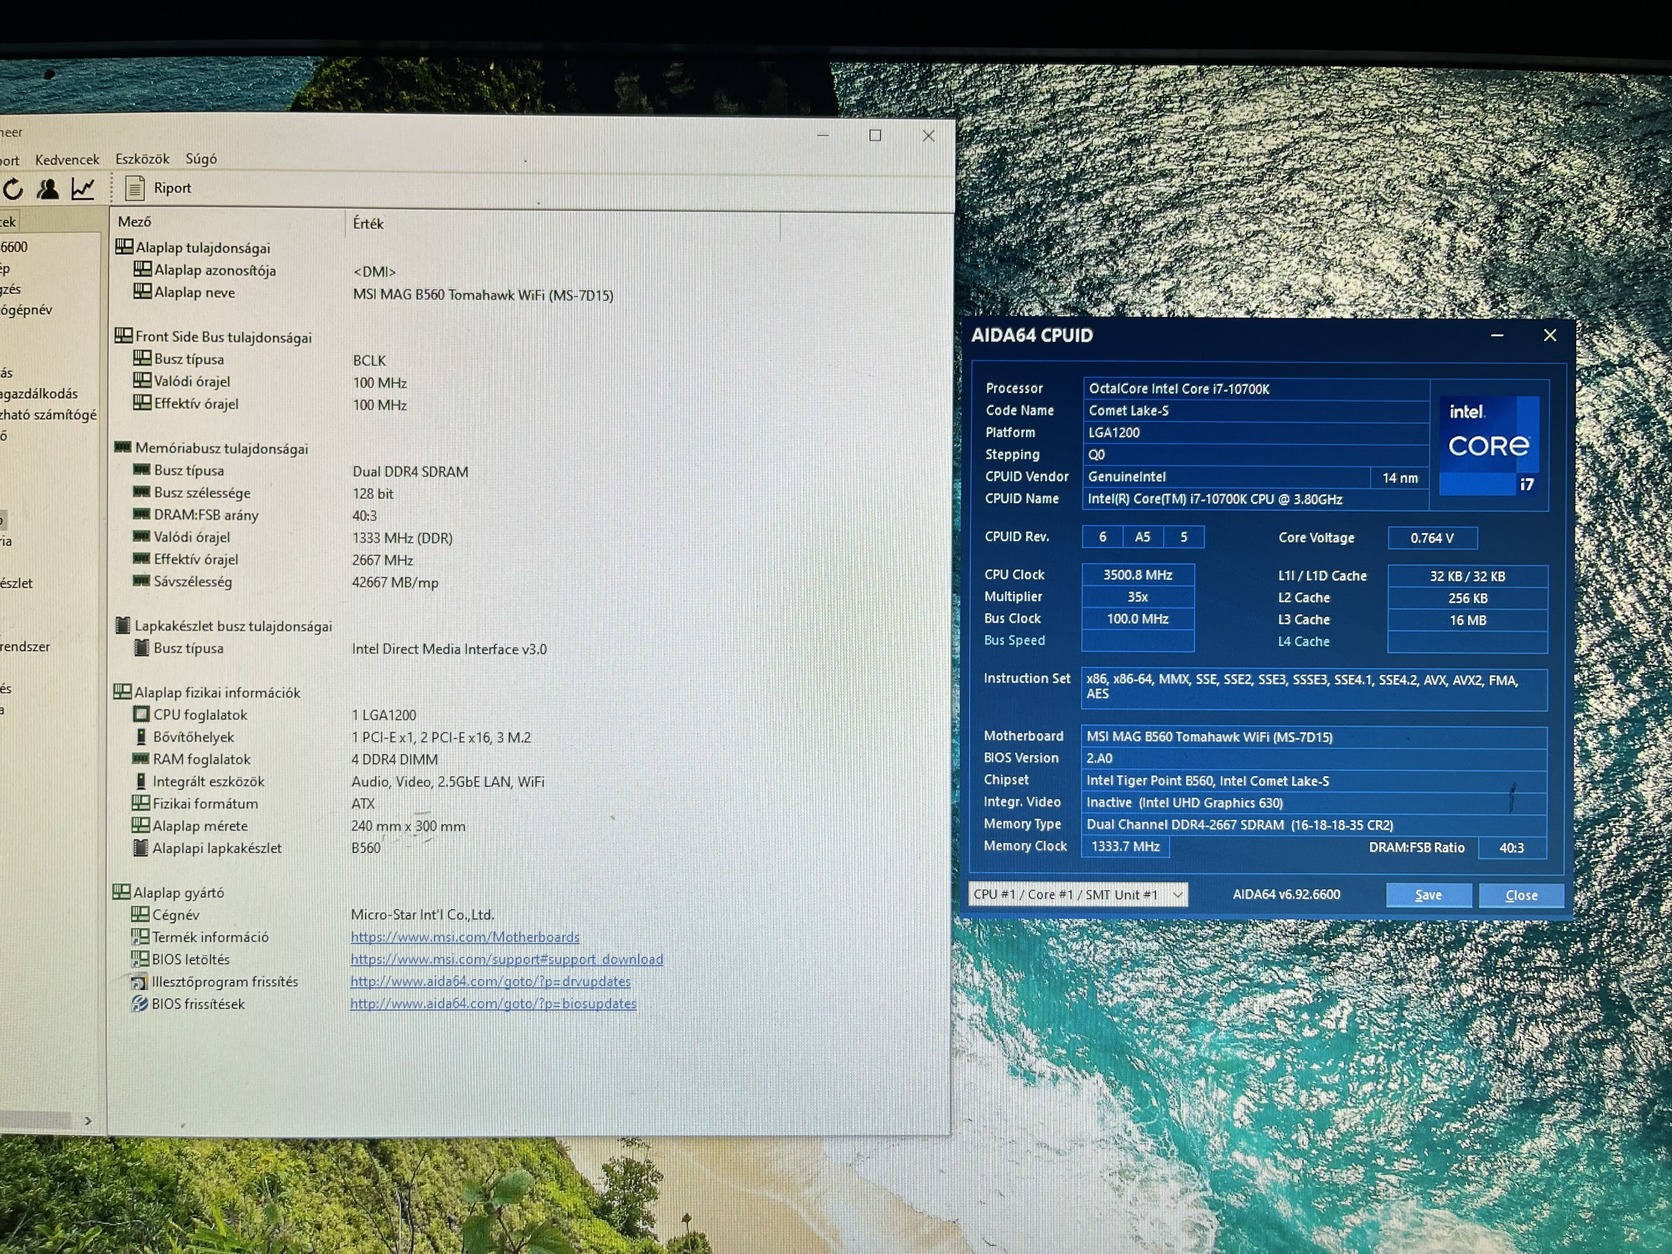Click the icon beside Front Side Bus tulajdonságai
Viewport: 1672px width, 1254px height.
point(124,337)
